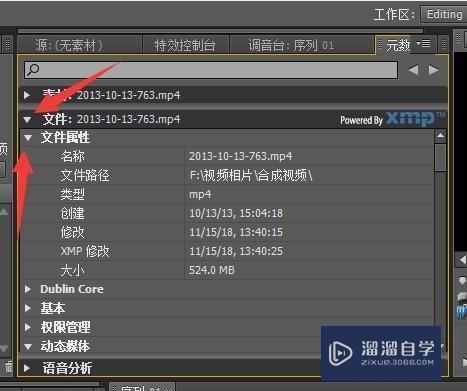Expand the 素材 2013-10-13-763.mp4 section

click(x=27, y=95)
